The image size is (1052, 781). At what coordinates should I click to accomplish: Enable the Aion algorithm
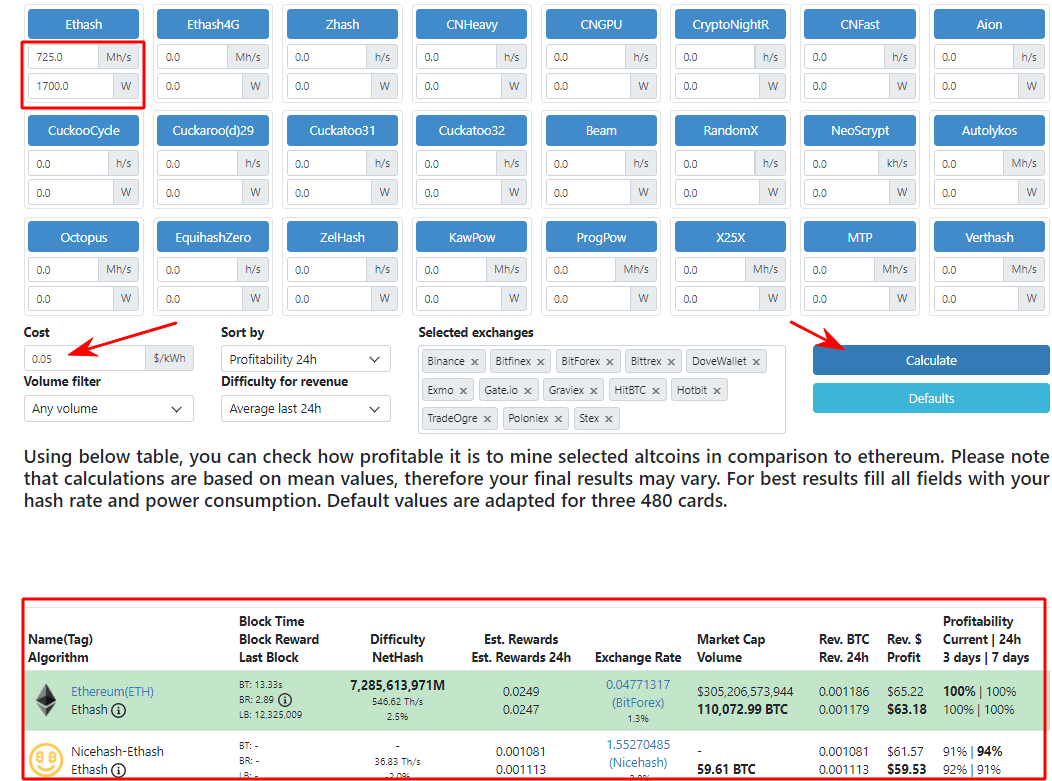(x=989, y=24)
